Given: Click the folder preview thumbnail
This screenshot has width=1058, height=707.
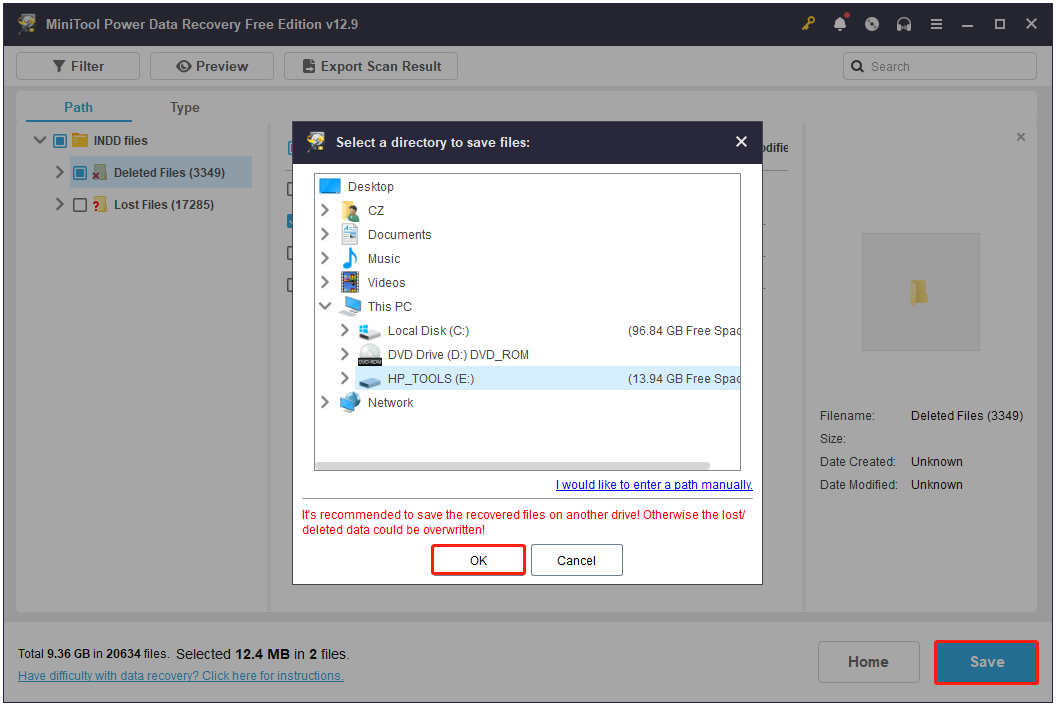Looking at the screenshot, I should coord(920,292).
